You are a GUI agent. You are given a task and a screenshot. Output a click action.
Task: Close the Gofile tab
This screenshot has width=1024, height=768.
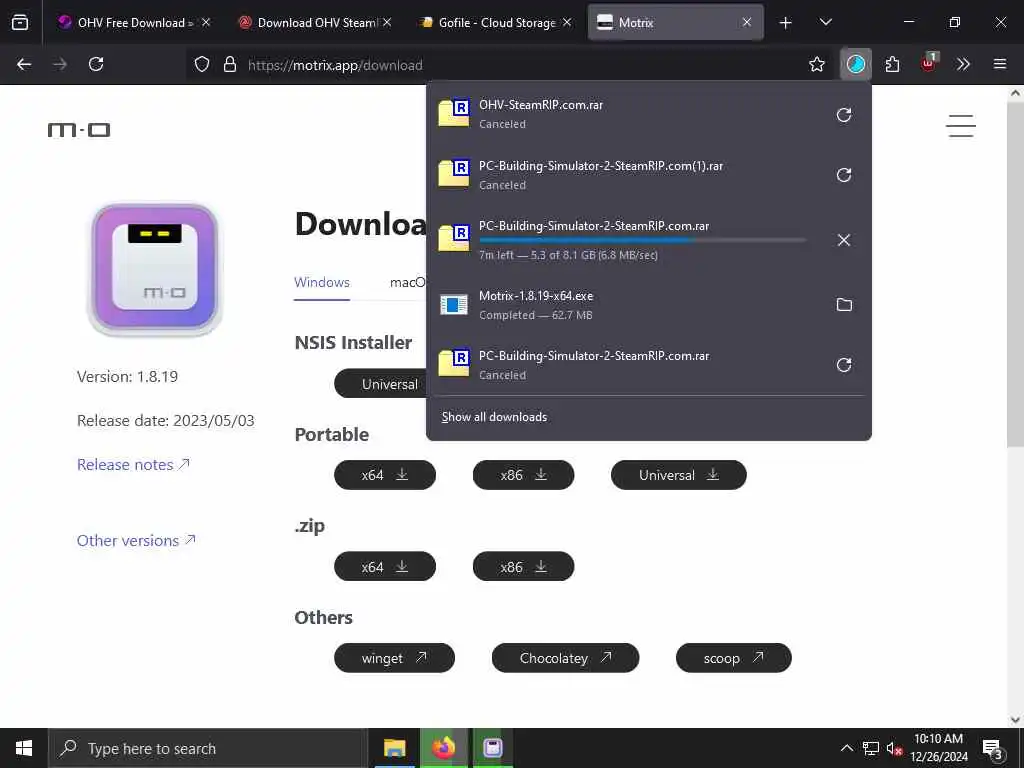tap(567, 23)
